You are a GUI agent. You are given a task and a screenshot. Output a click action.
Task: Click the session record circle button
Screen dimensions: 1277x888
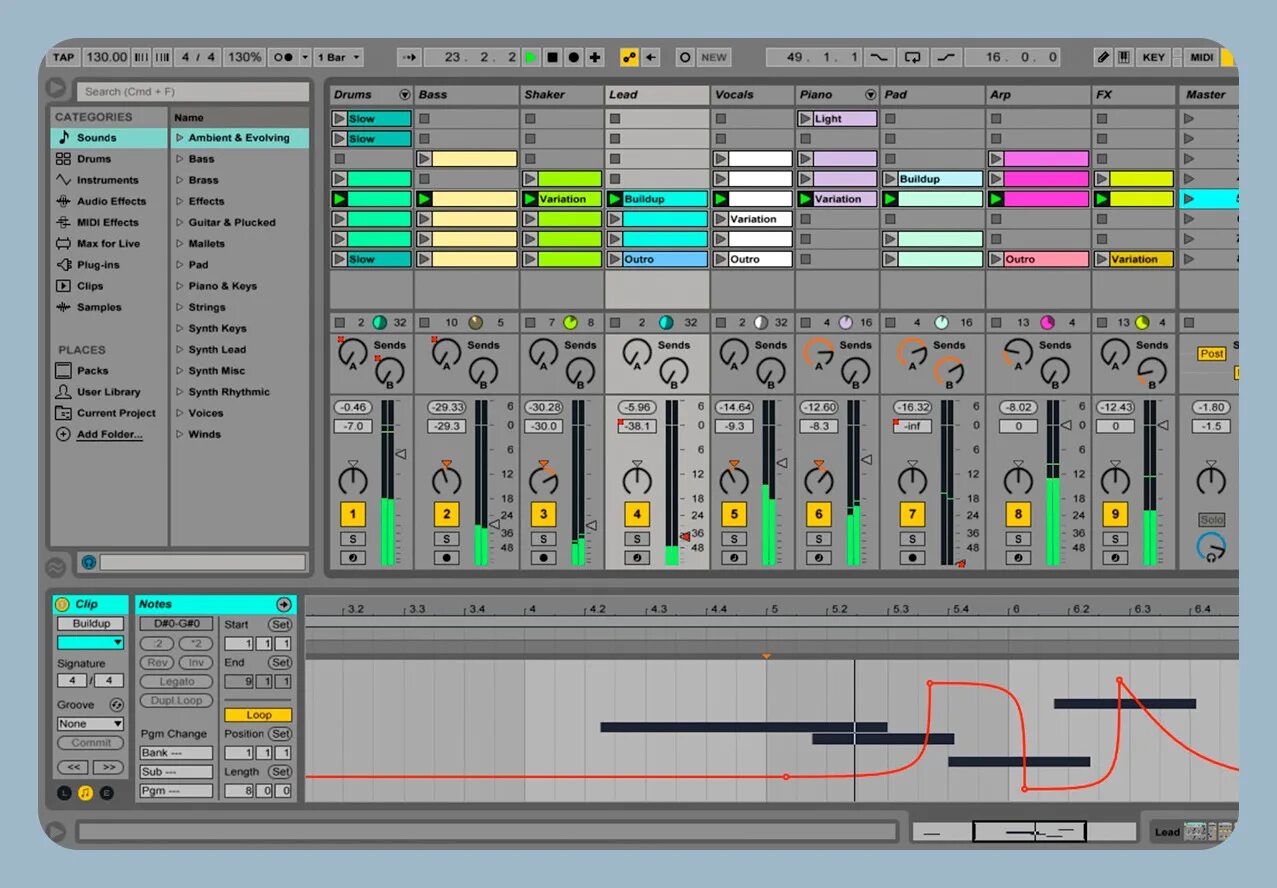point(685,57)
